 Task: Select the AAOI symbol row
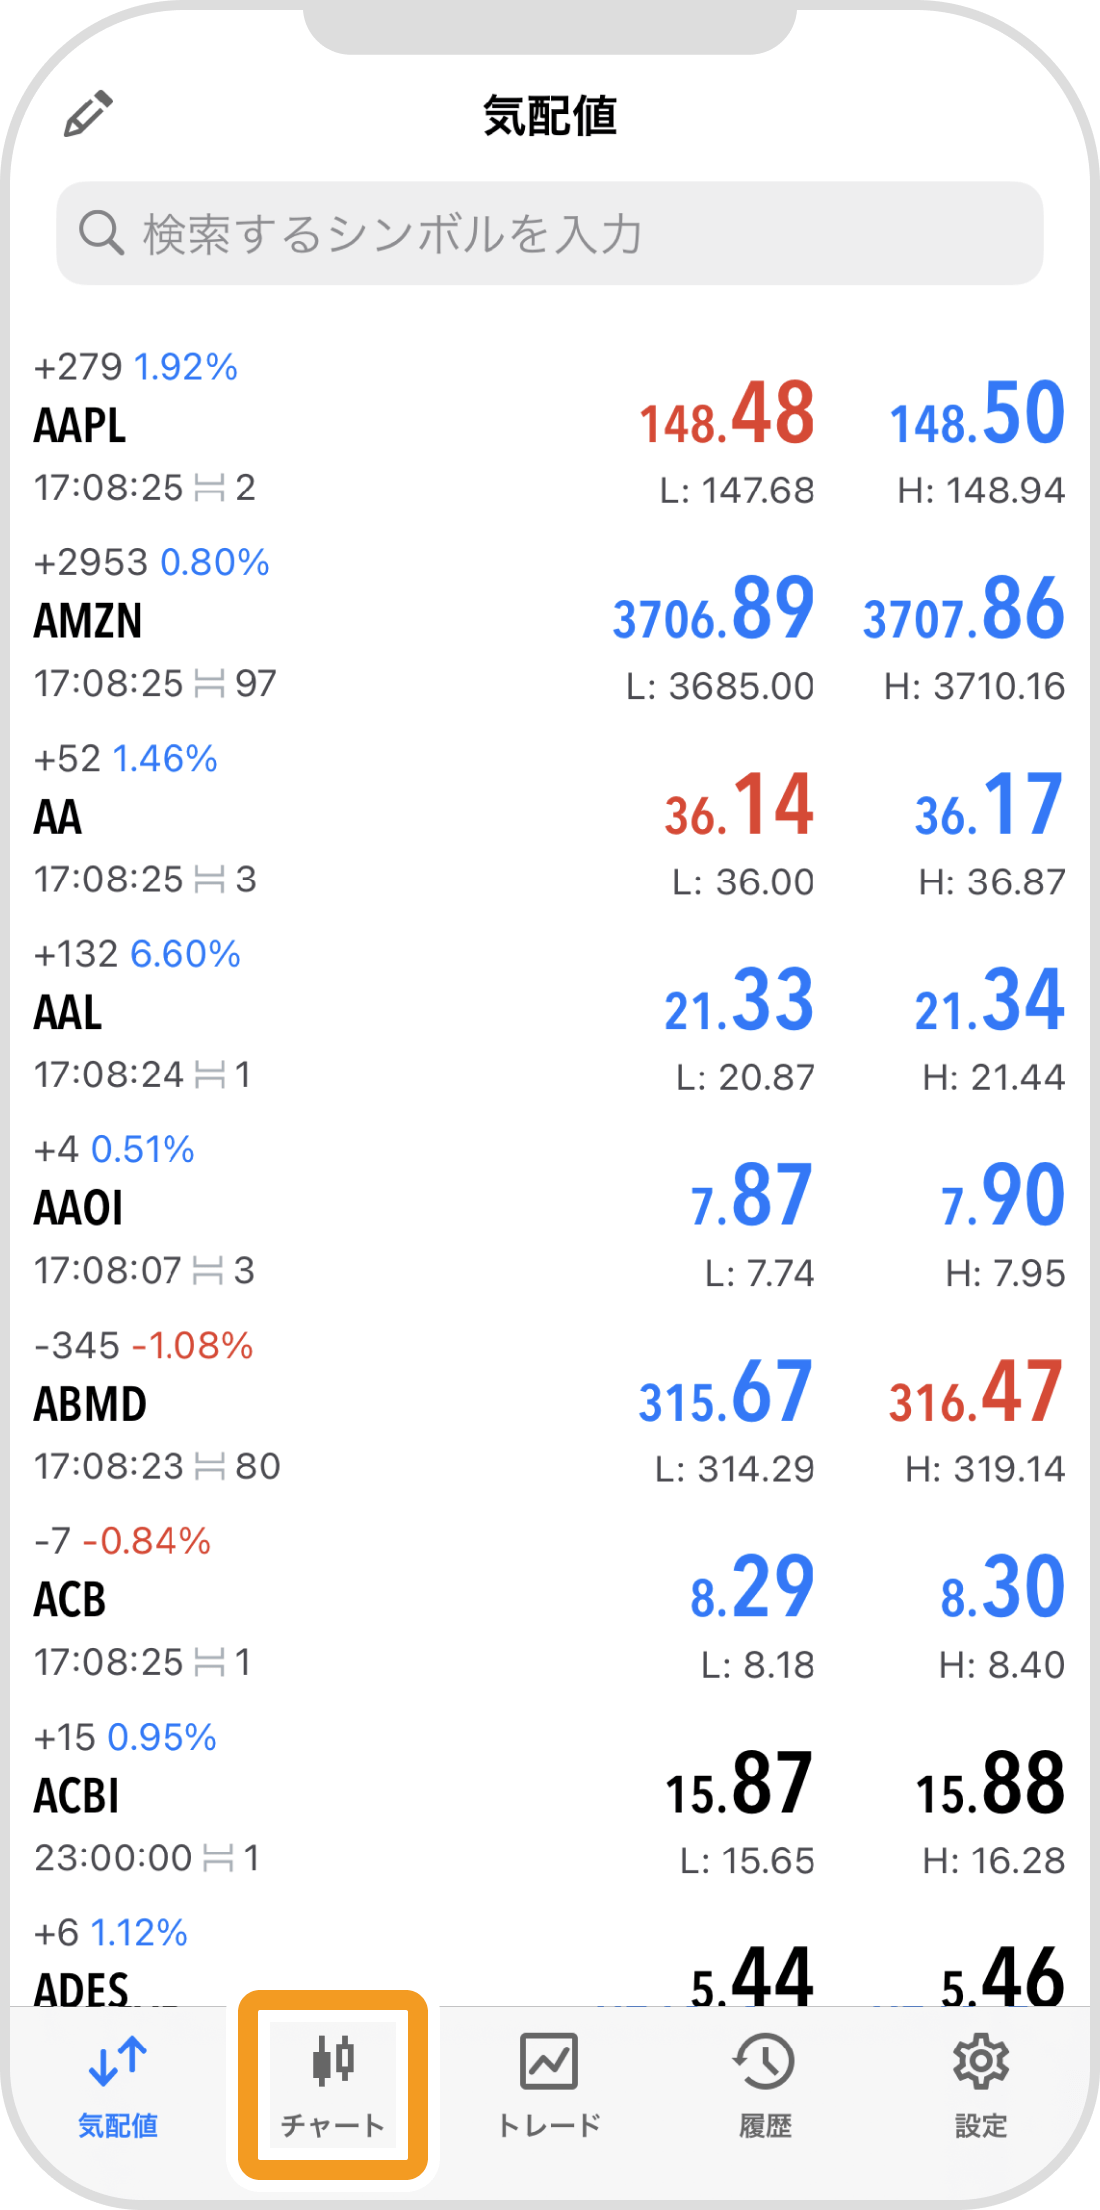[550, 1211]
